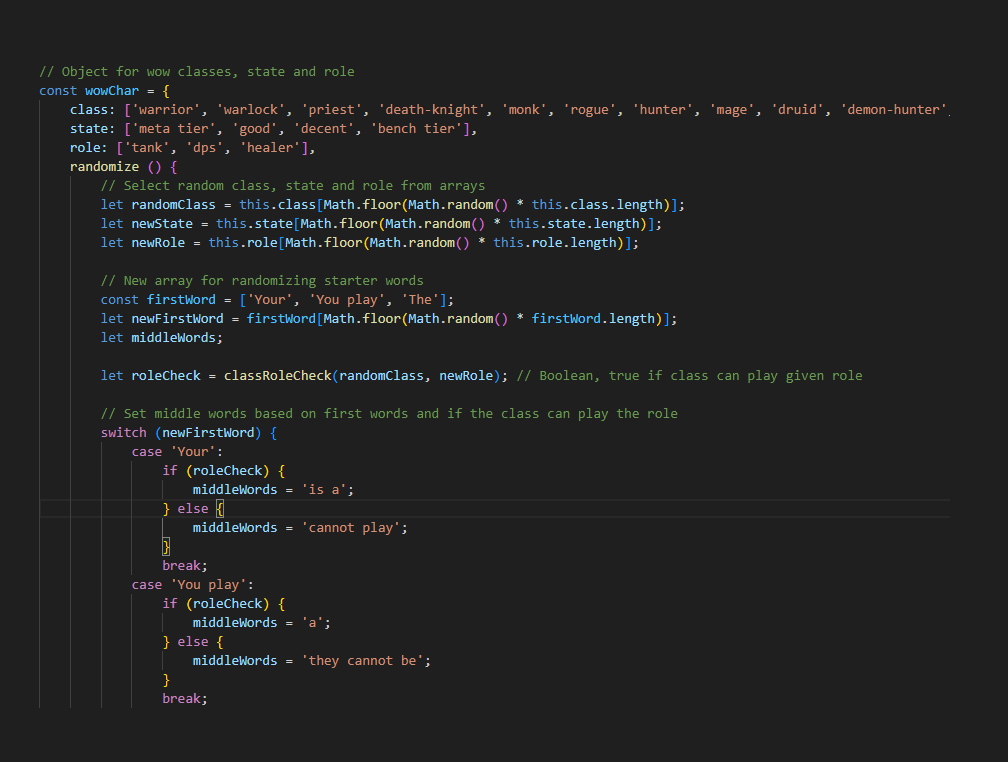Select the wowChar constant name
The width and height of the screenshot is (1008, 762).
click(x=111, y=90)
